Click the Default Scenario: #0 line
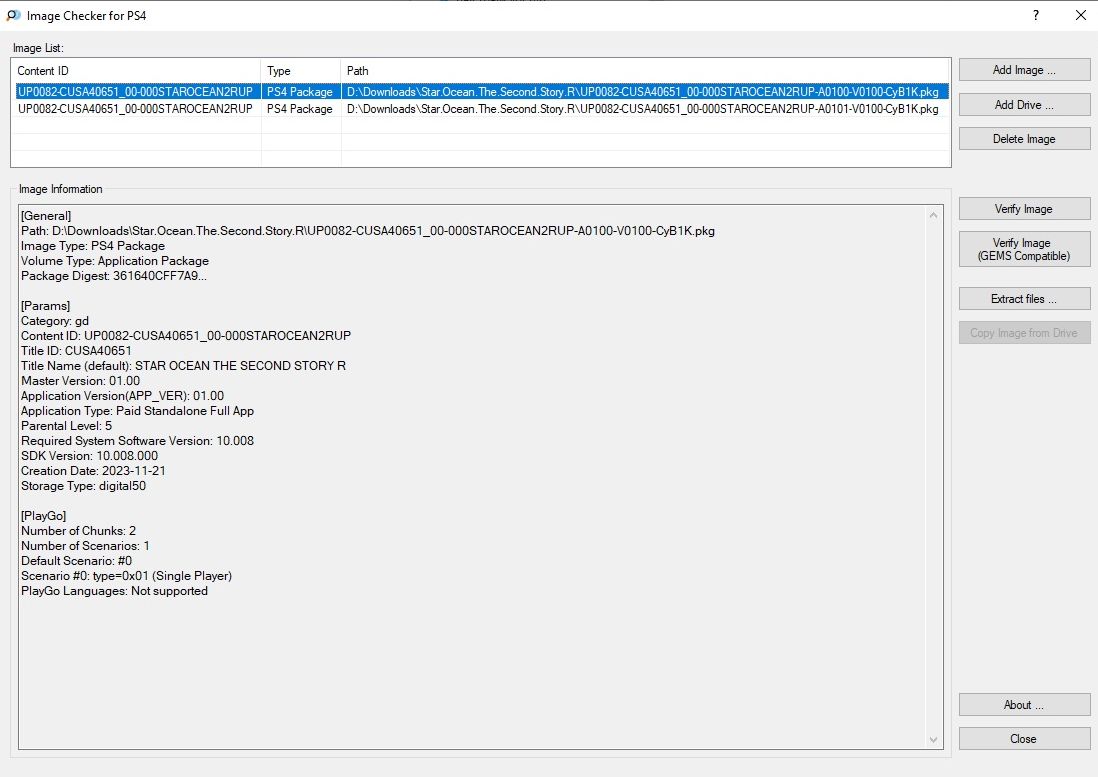The width and height of the screenshot is (1098, 777). tap(76, 561)
